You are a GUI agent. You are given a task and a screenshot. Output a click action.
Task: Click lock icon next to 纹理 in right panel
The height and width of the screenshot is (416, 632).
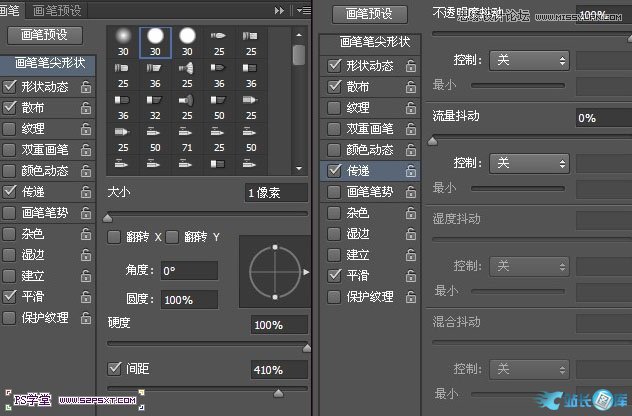(411, 108)
